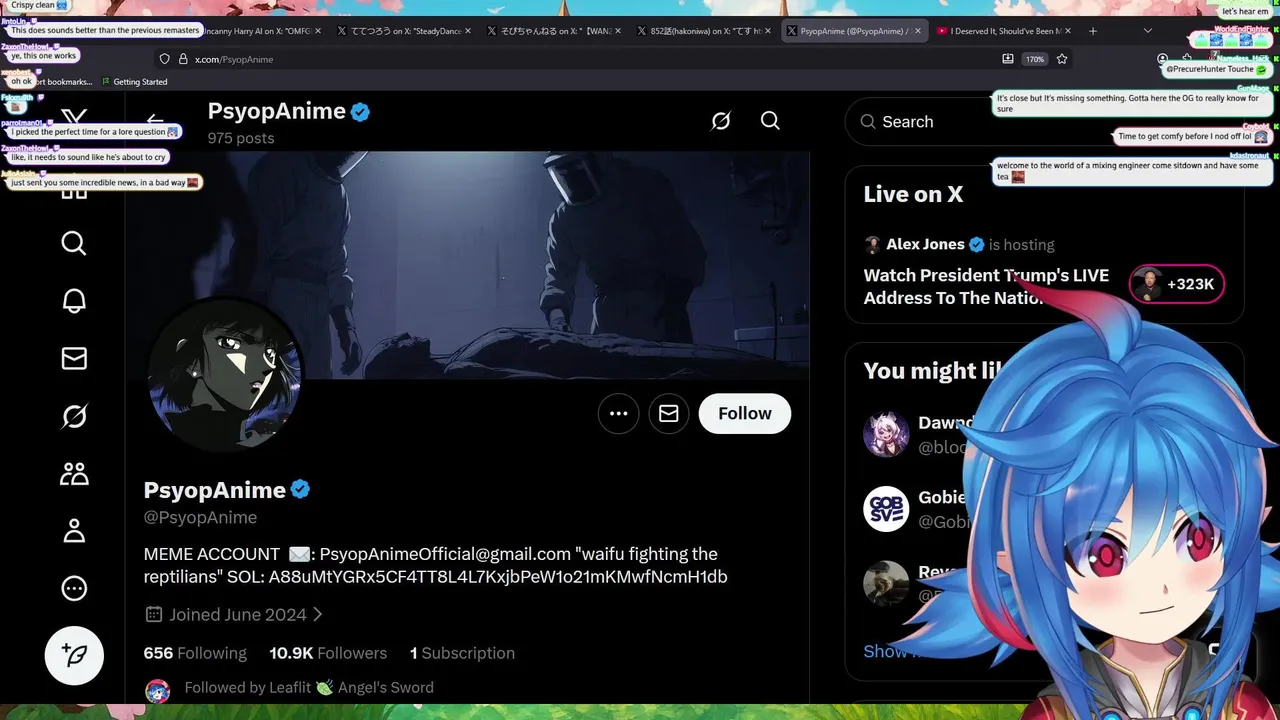1280x720 pixels.
Task: Click the SOL wallet address text
Action: [498, 577]
